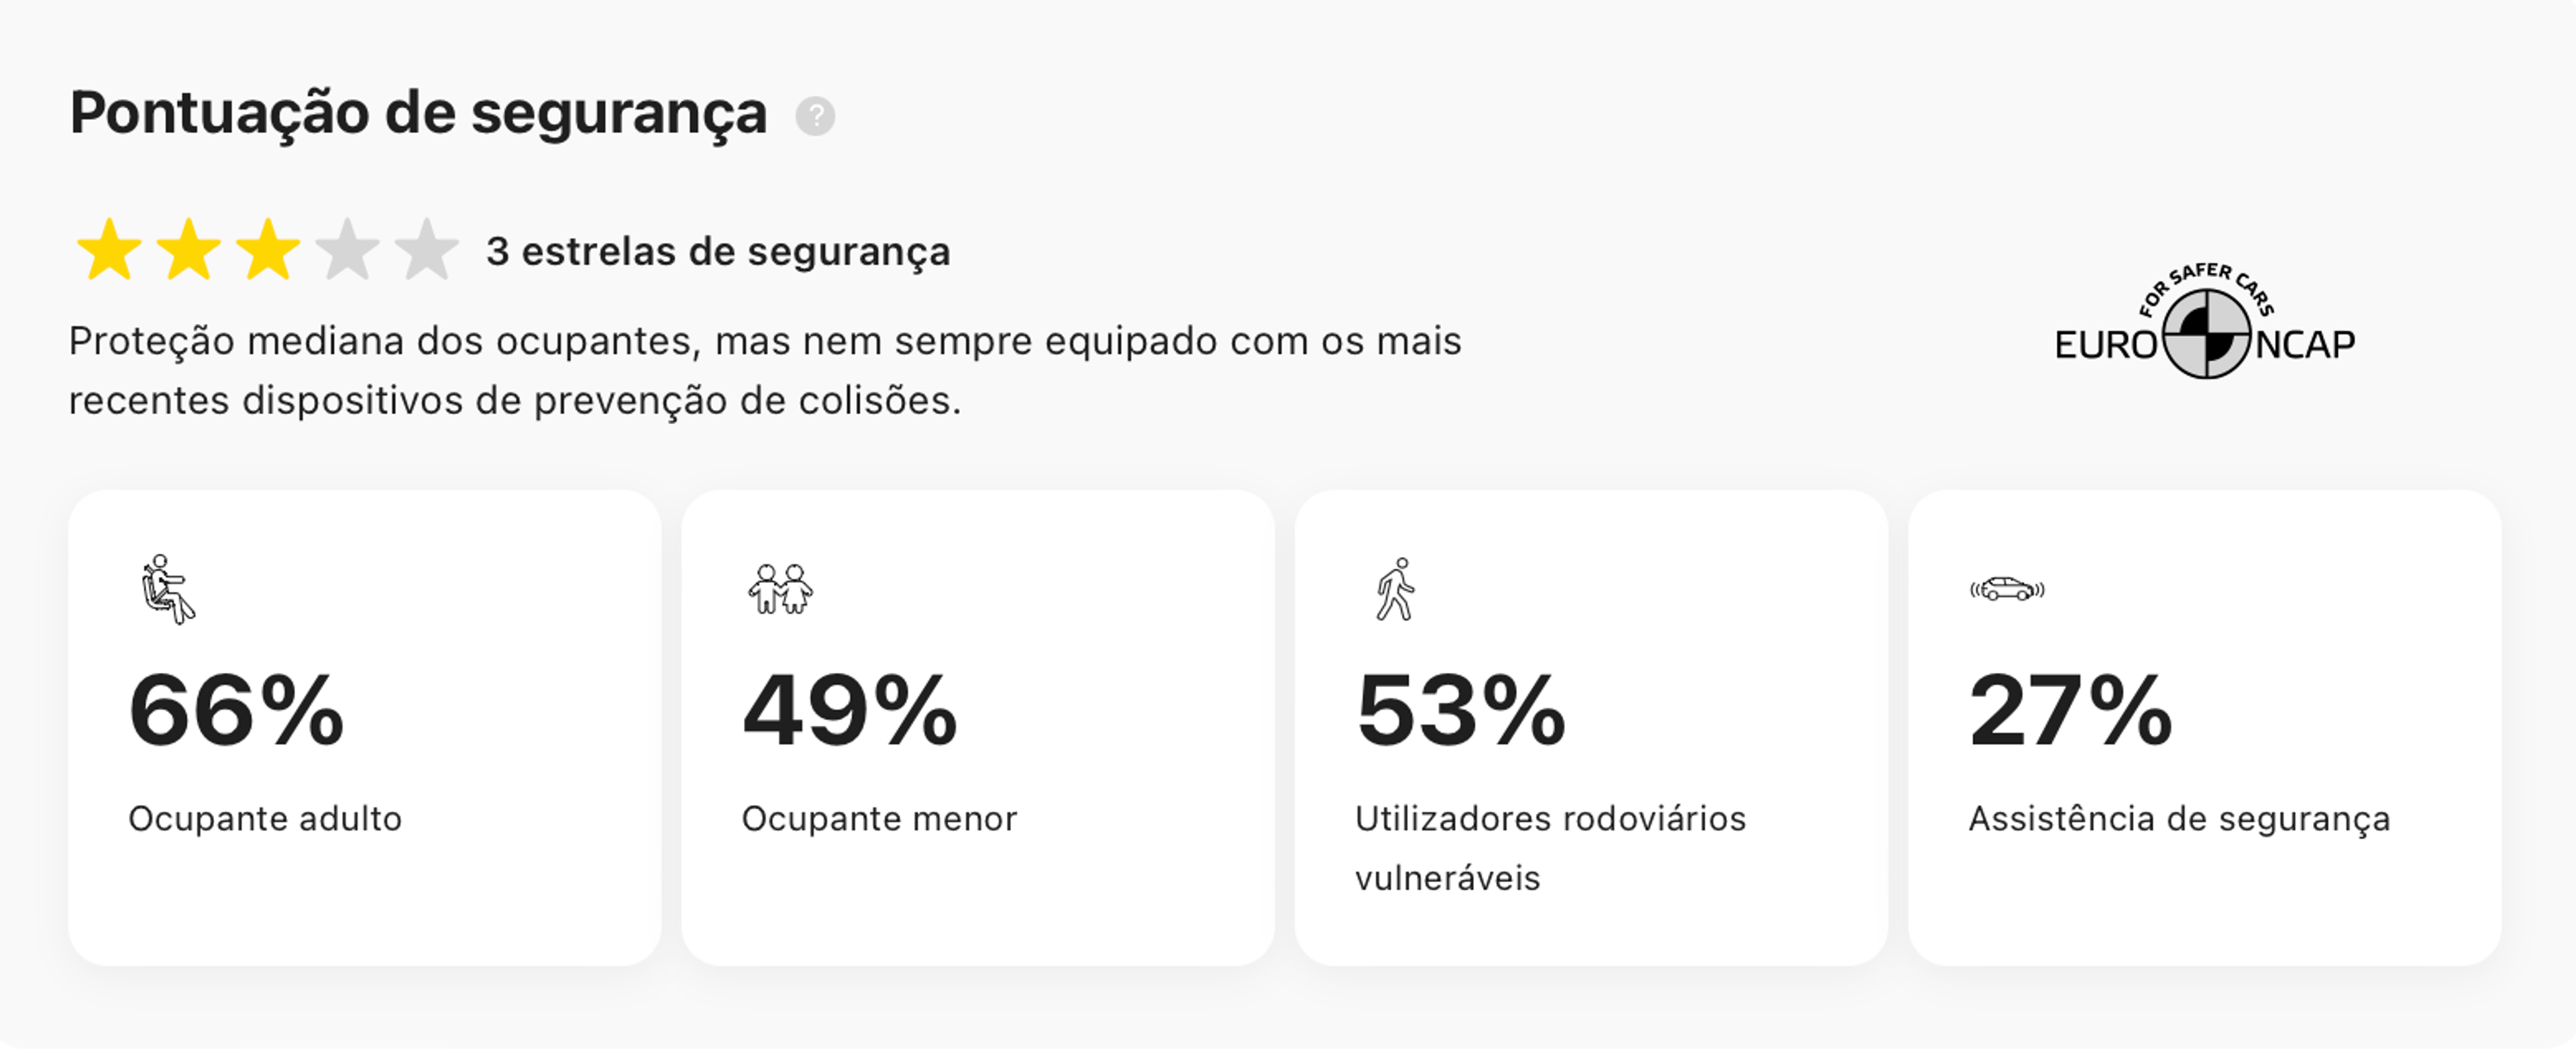Open the help question mark icon

point(815,116)
